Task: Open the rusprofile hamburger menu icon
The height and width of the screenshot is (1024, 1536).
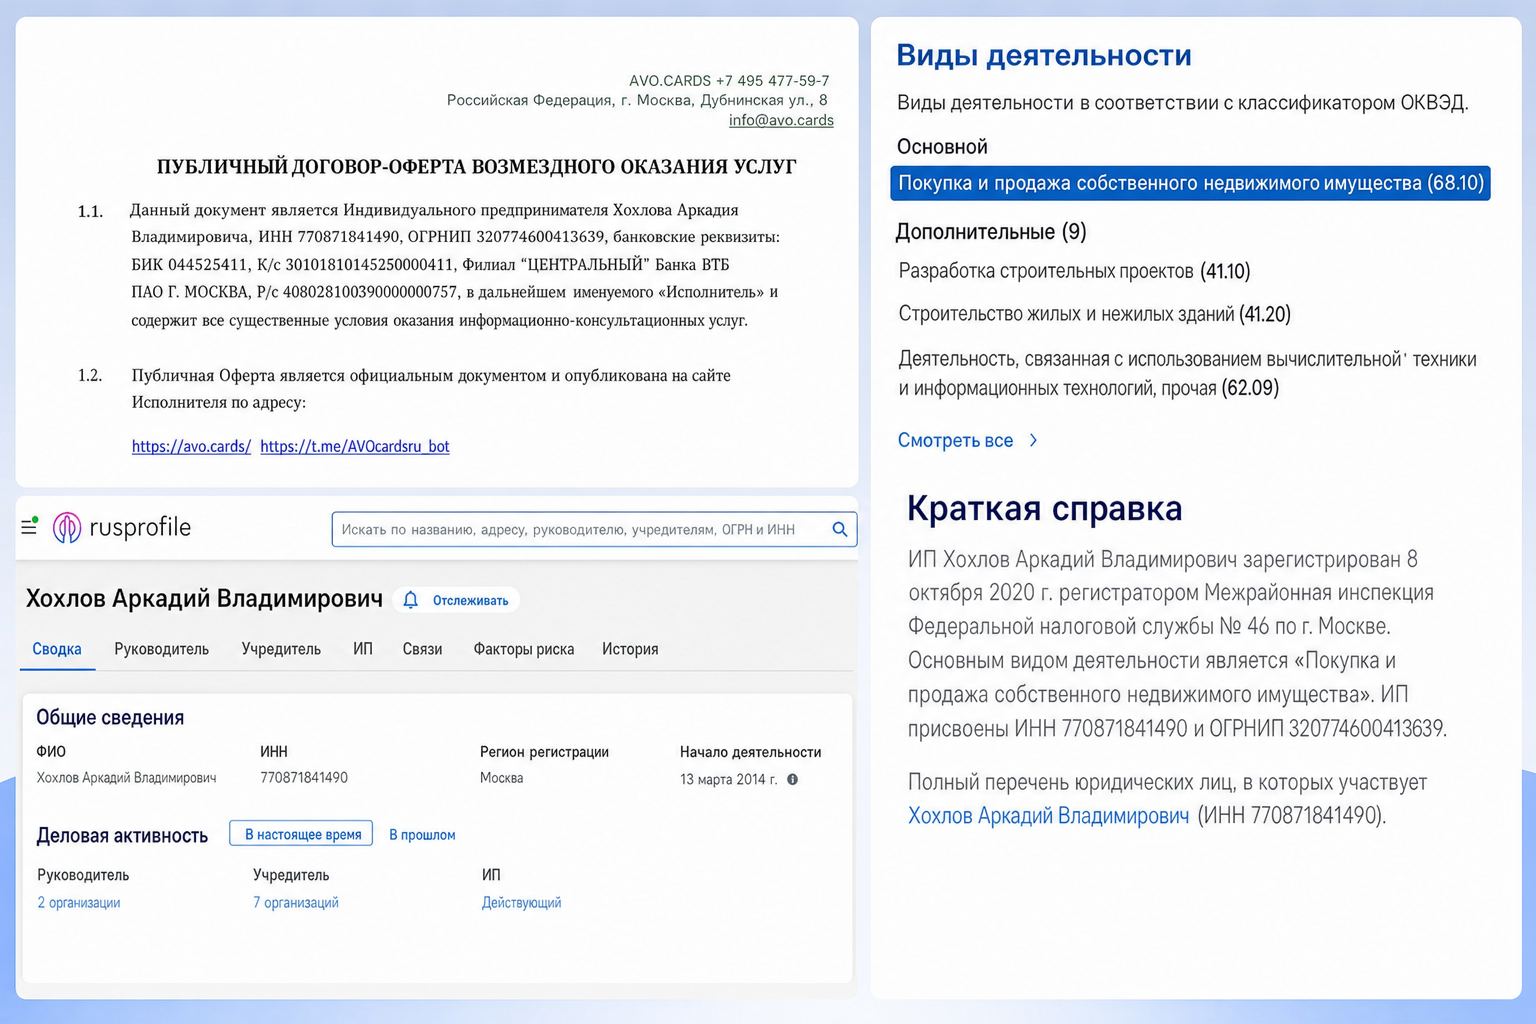Action: point(29,526)
